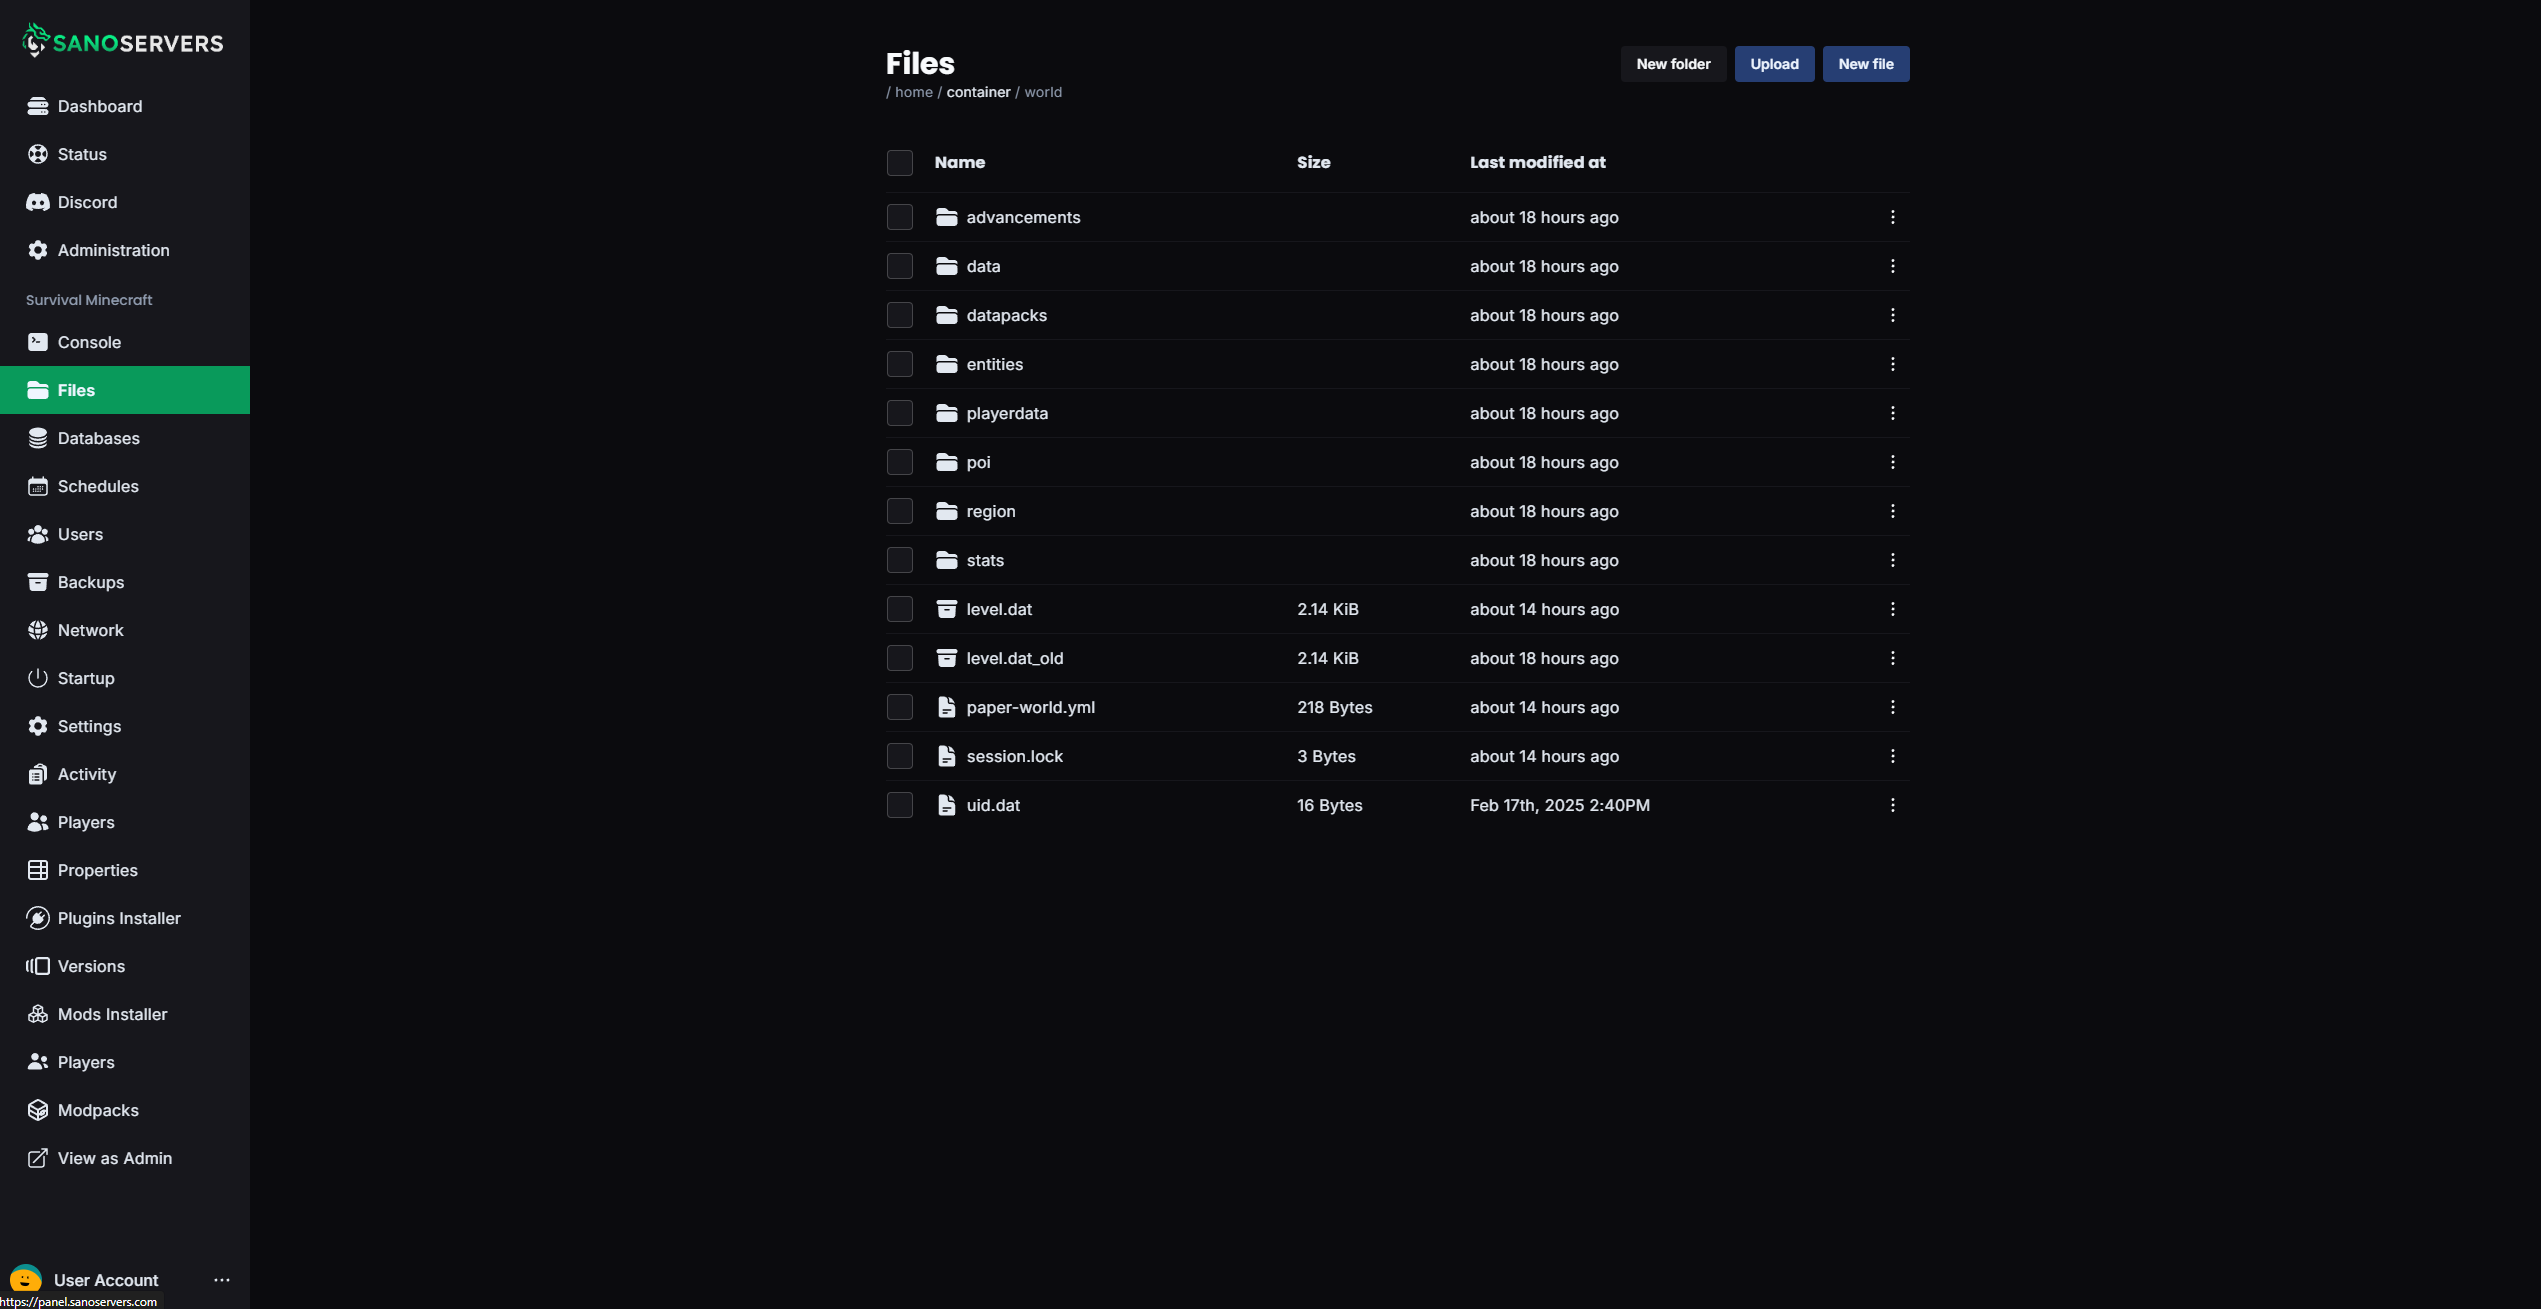2541x1309 pixels.
Task: Select the Databases sidebar icon
Action: [37, 438]
